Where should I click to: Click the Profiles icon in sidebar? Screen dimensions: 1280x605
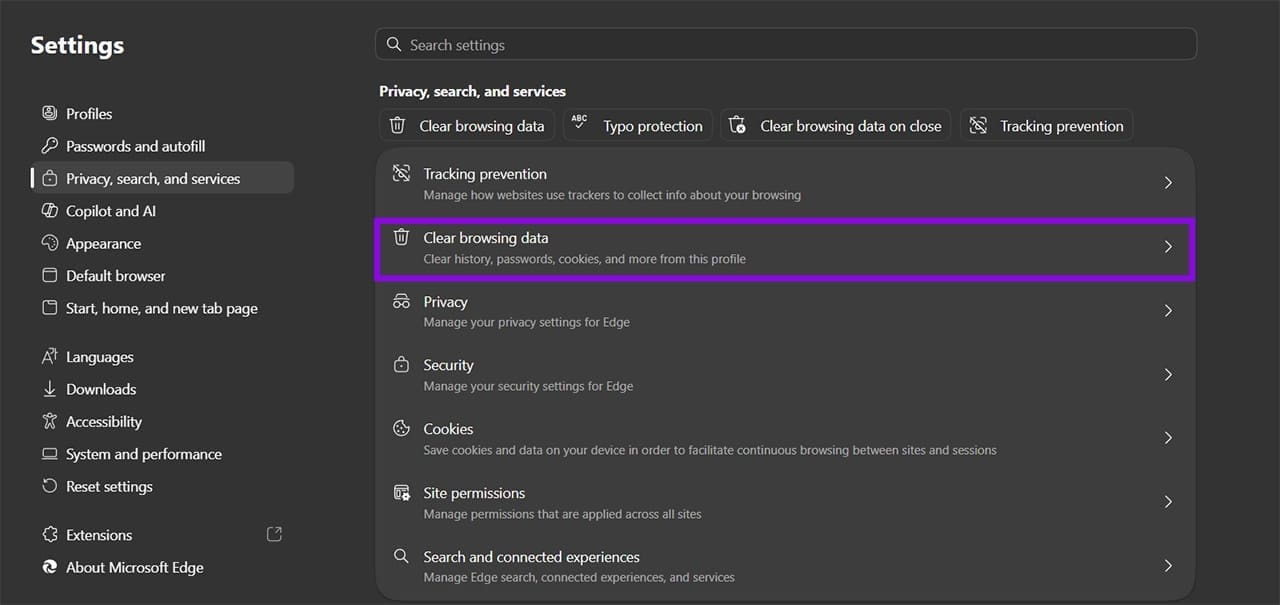pyautogui.click(x=49, y=113)
